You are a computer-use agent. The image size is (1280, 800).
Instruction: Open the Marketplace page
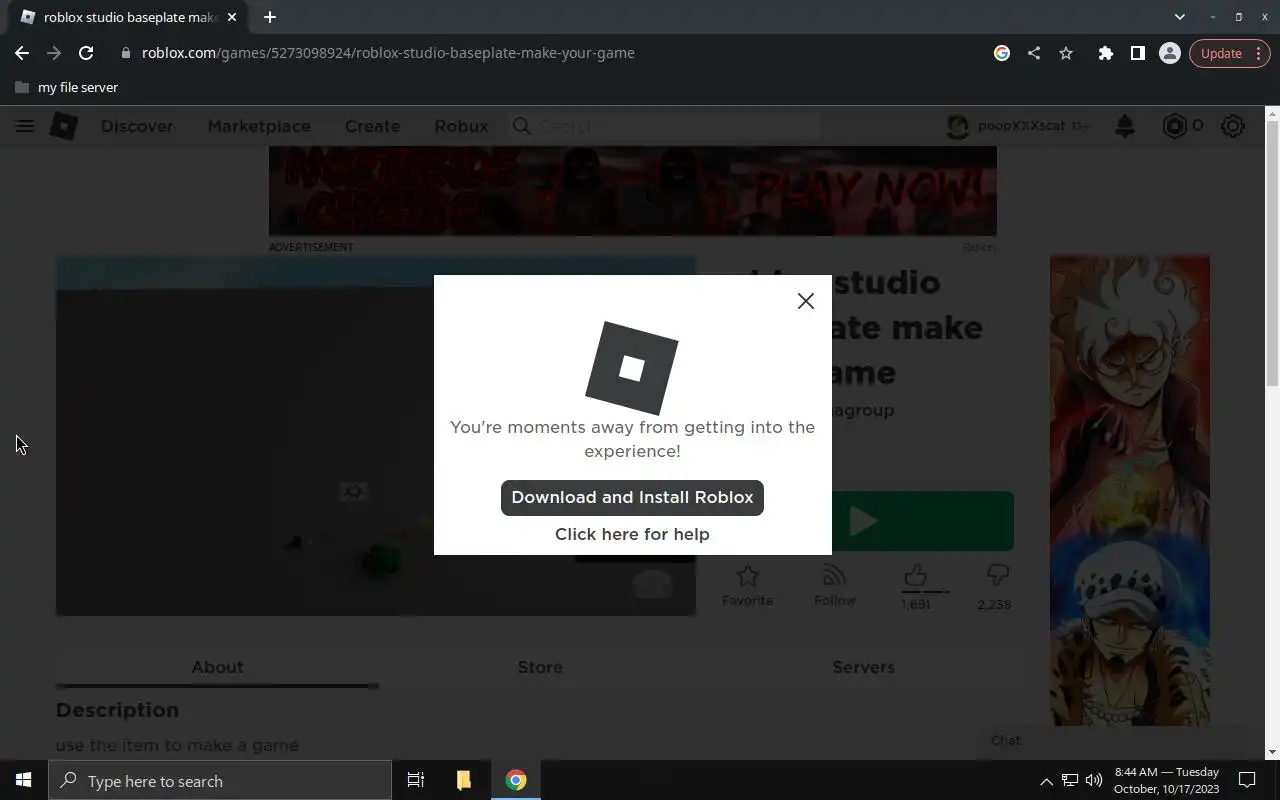pos(259,126)
